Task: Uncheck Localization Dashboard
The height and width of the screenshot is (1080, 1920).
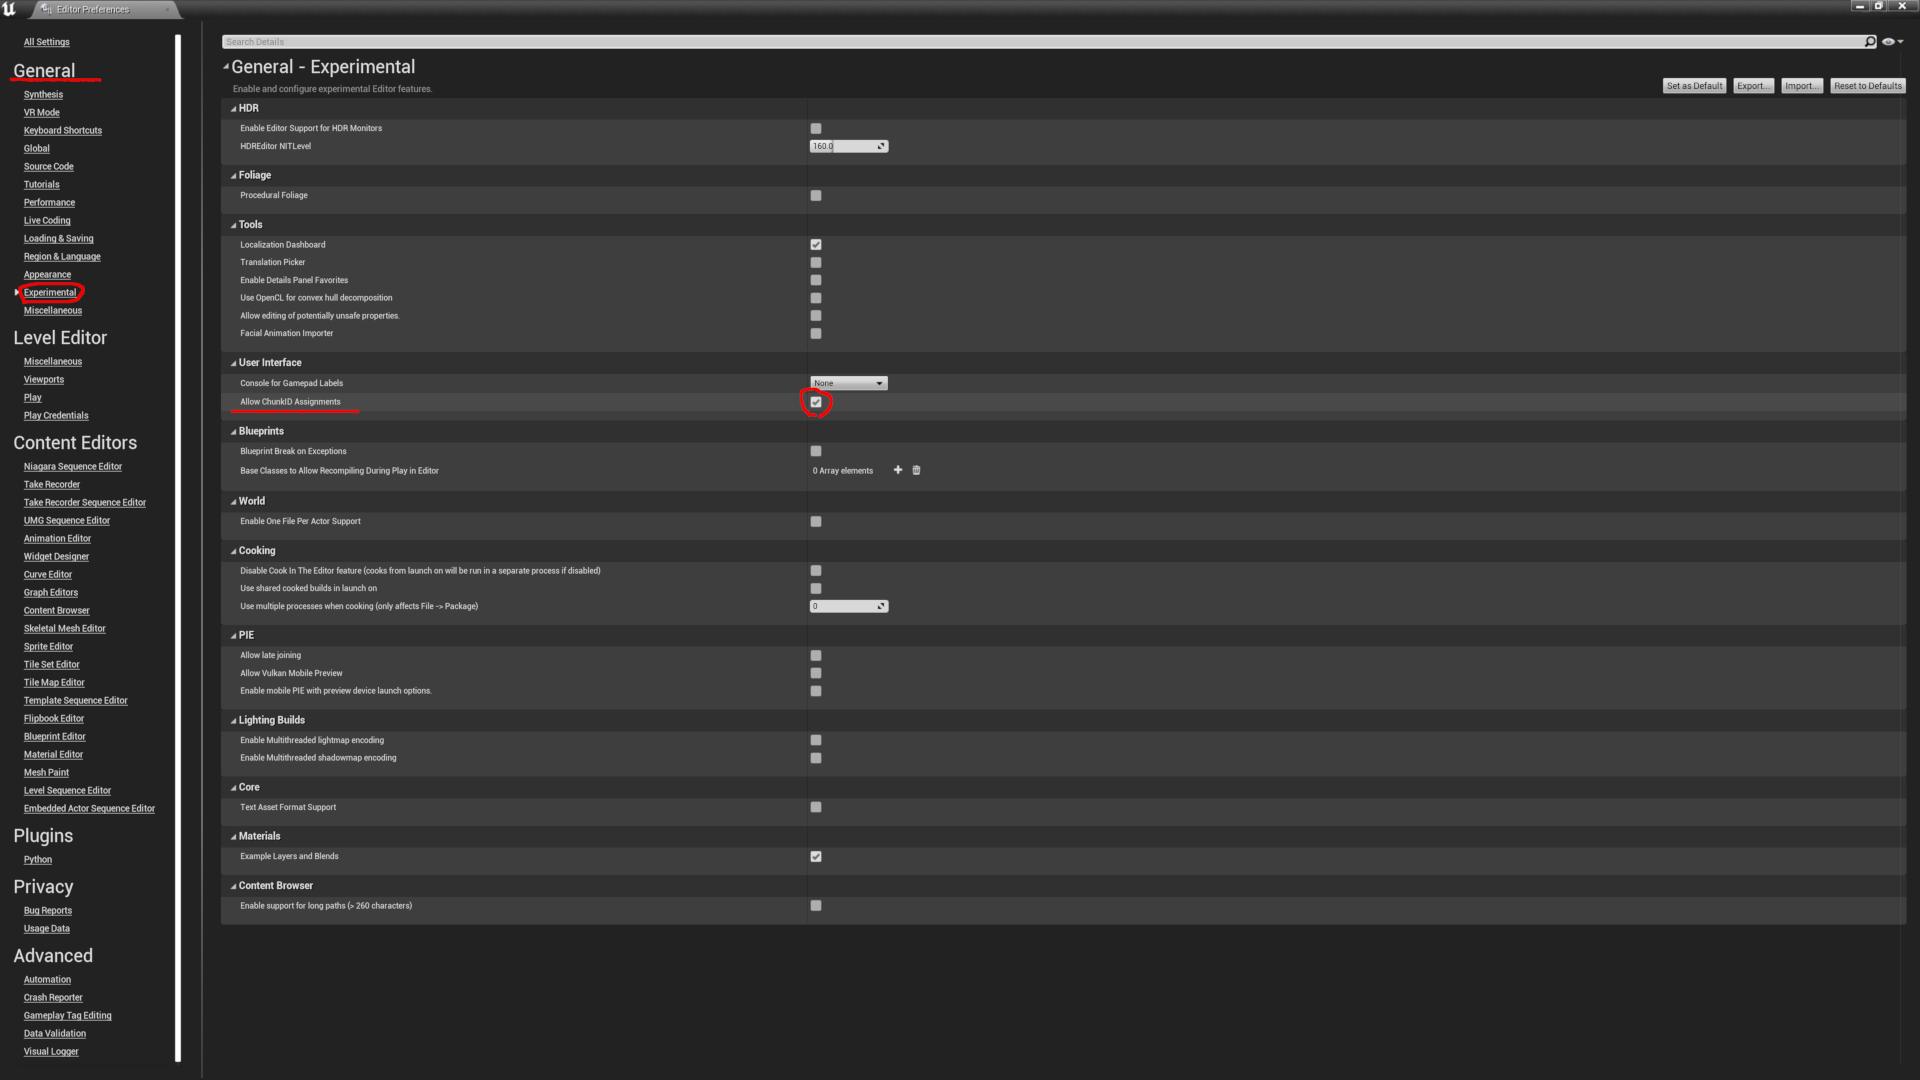Action: 816,245
